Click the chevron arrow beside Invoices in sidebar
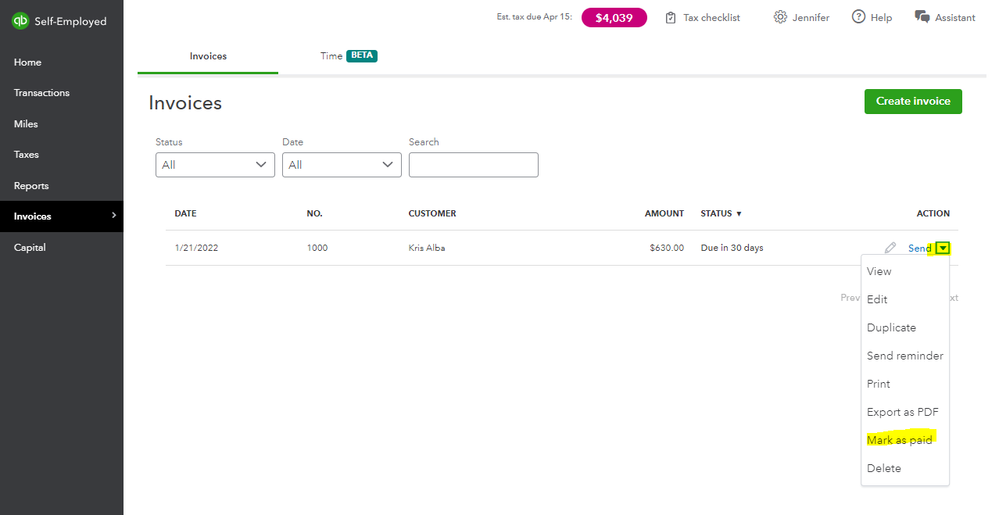 [114, 215]
